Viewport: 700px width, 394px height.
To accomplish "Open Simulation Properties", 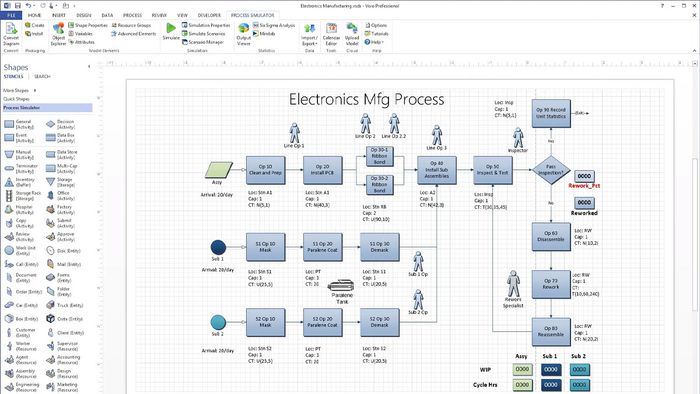I will pos(206,25).
